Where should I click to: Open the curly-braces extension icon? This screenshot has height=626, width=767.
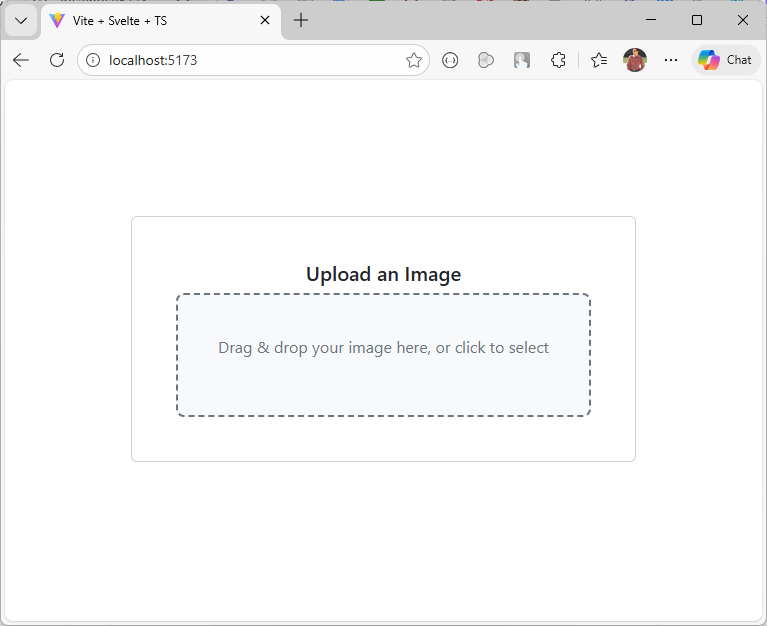[450, 60]
